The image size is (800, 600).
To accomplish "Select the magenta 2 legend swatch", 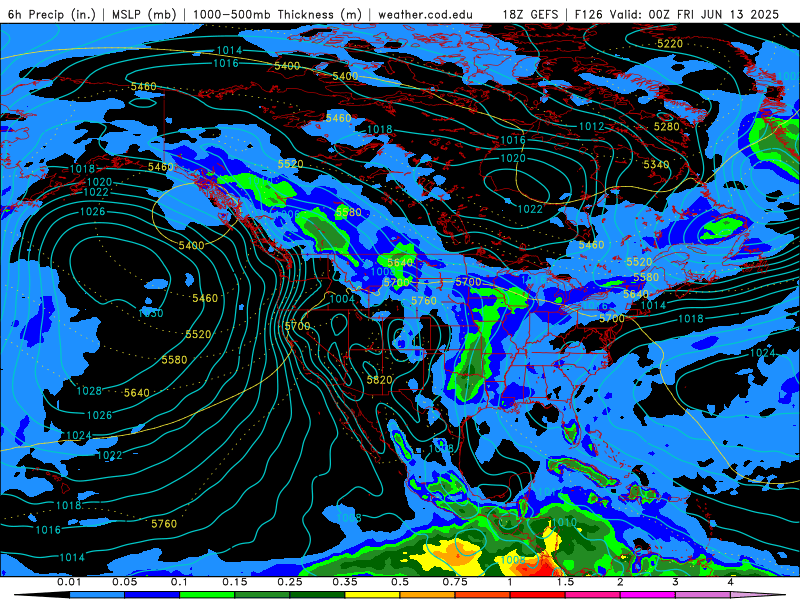I will click(x=648, y=595).
